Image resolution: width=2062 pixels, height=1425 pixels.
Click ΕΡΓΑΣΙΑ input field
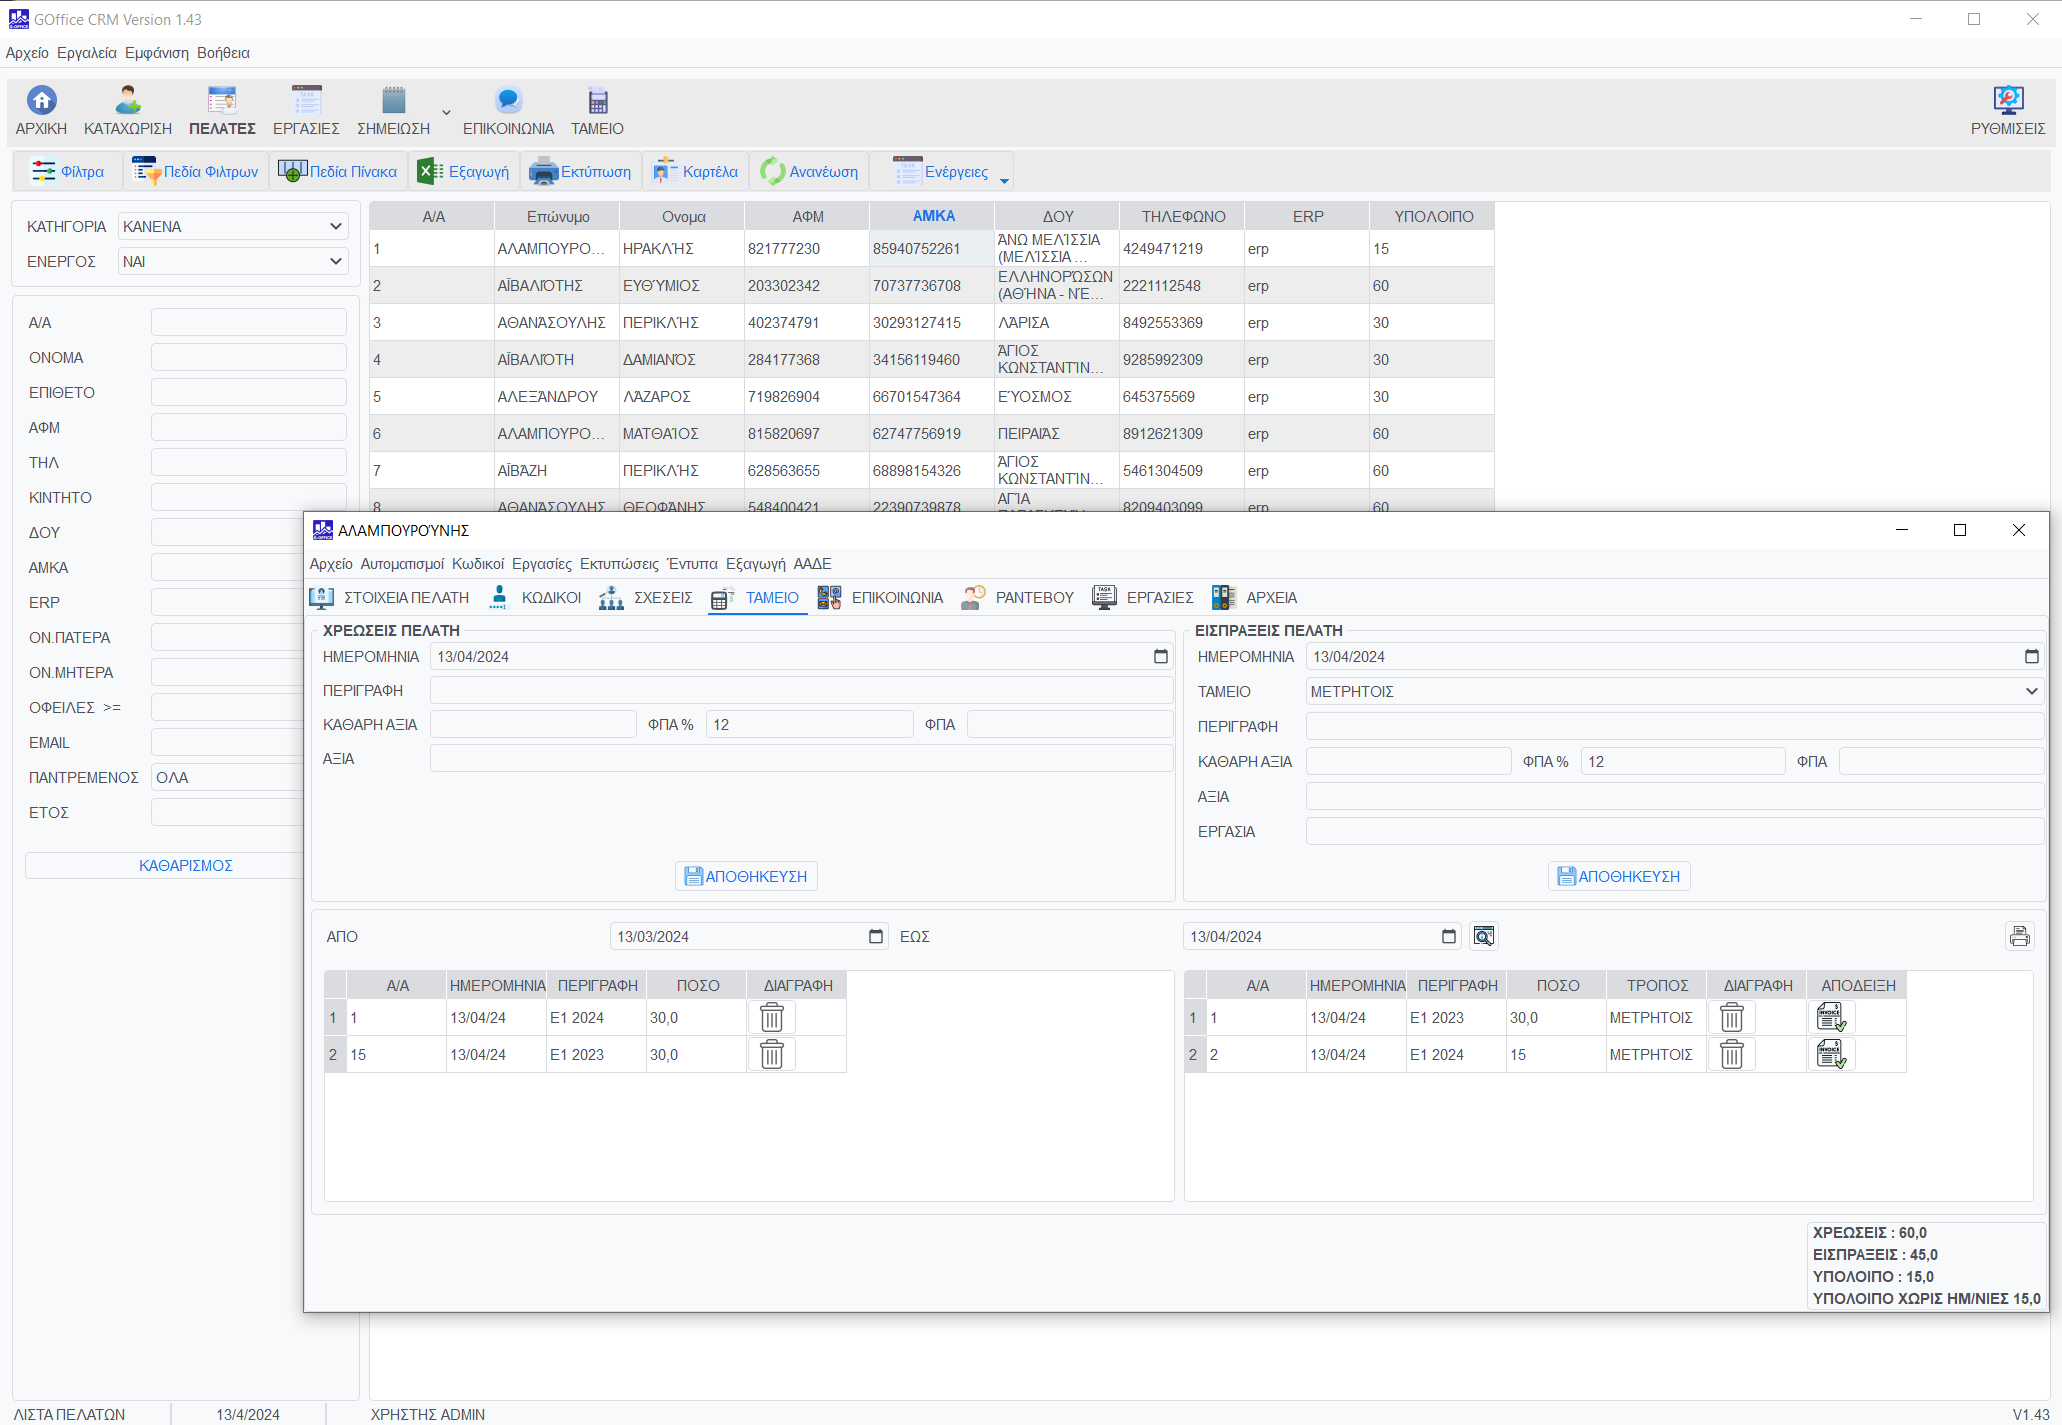pyautogui.click(x=1674, y=831)
